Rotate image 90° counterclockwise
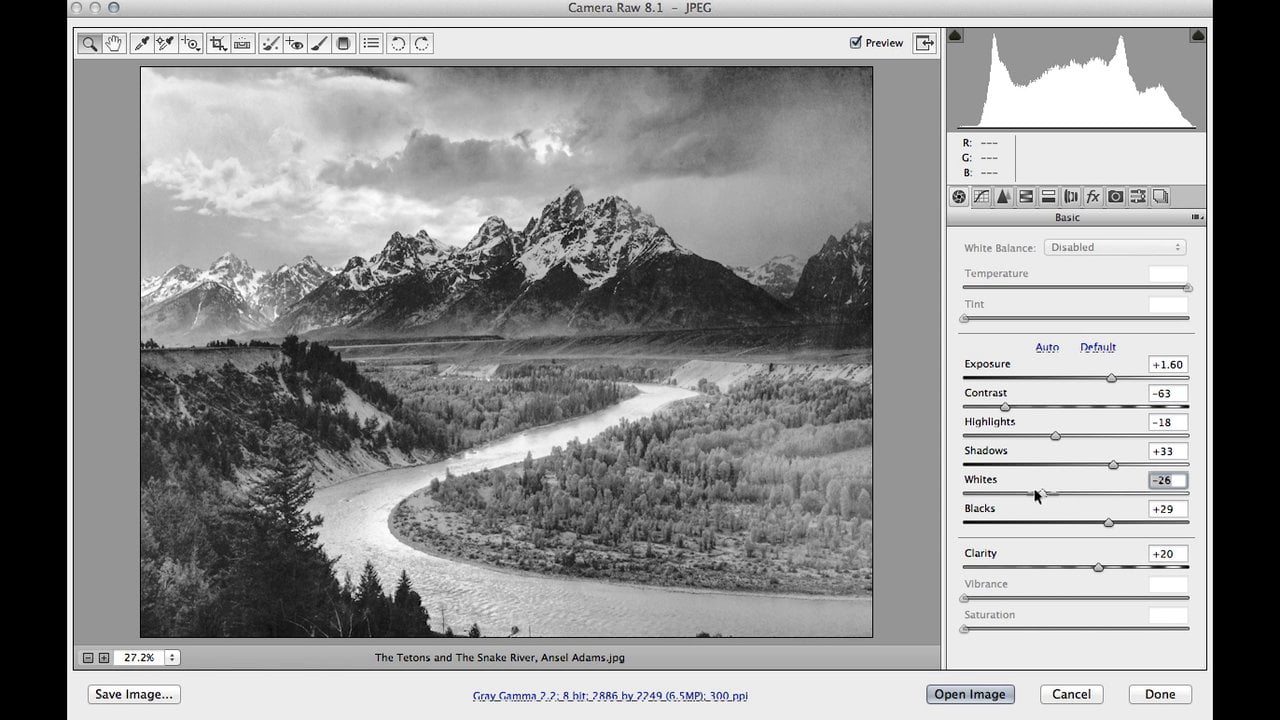This screenshot has width=1280, height=720. [398, 43]
